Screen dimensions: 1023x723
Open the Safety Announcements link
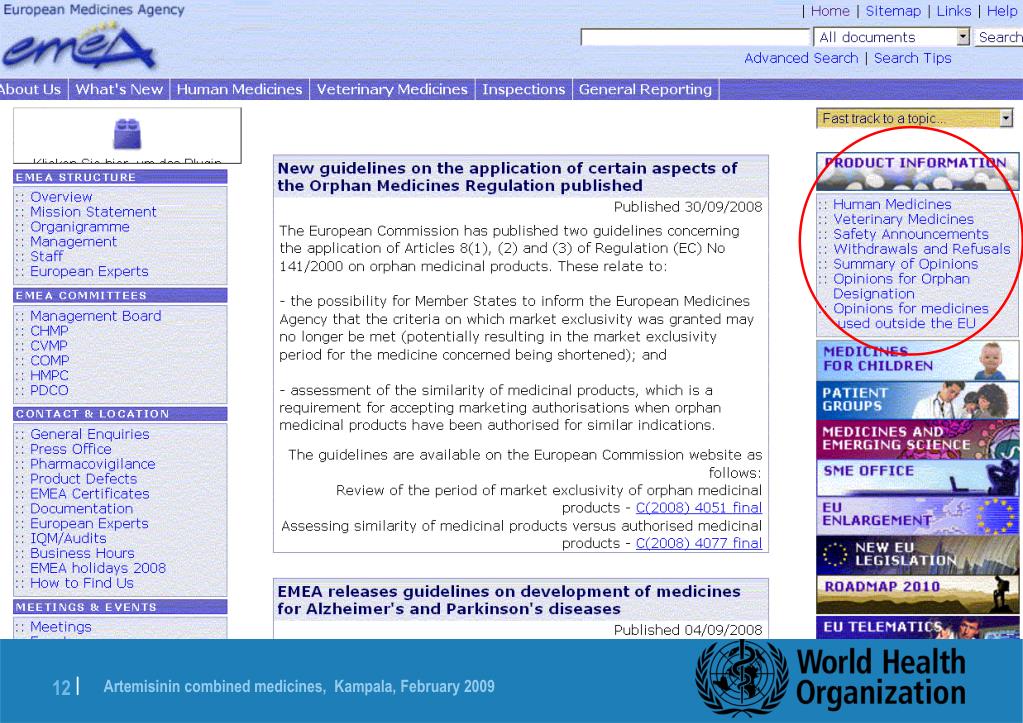coord(911,234)
